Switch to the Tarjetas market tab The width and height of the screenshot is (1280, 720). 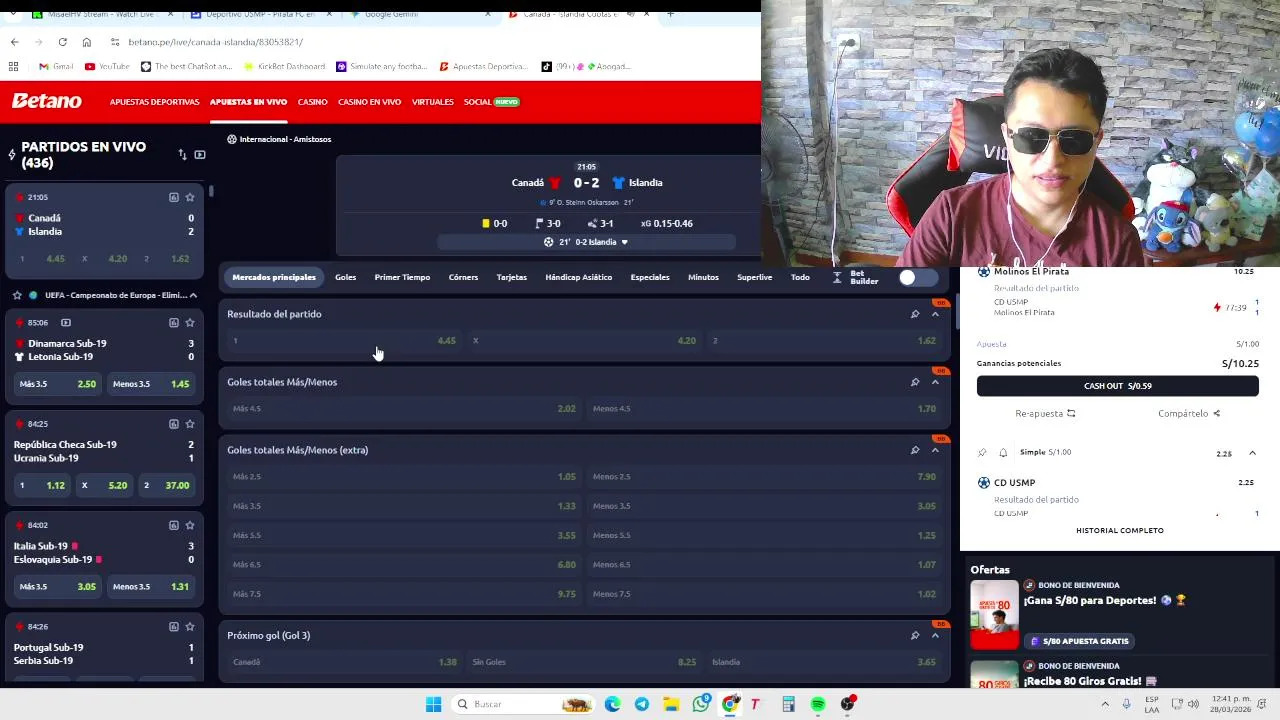pyautogui.click(x=511, y=277)
